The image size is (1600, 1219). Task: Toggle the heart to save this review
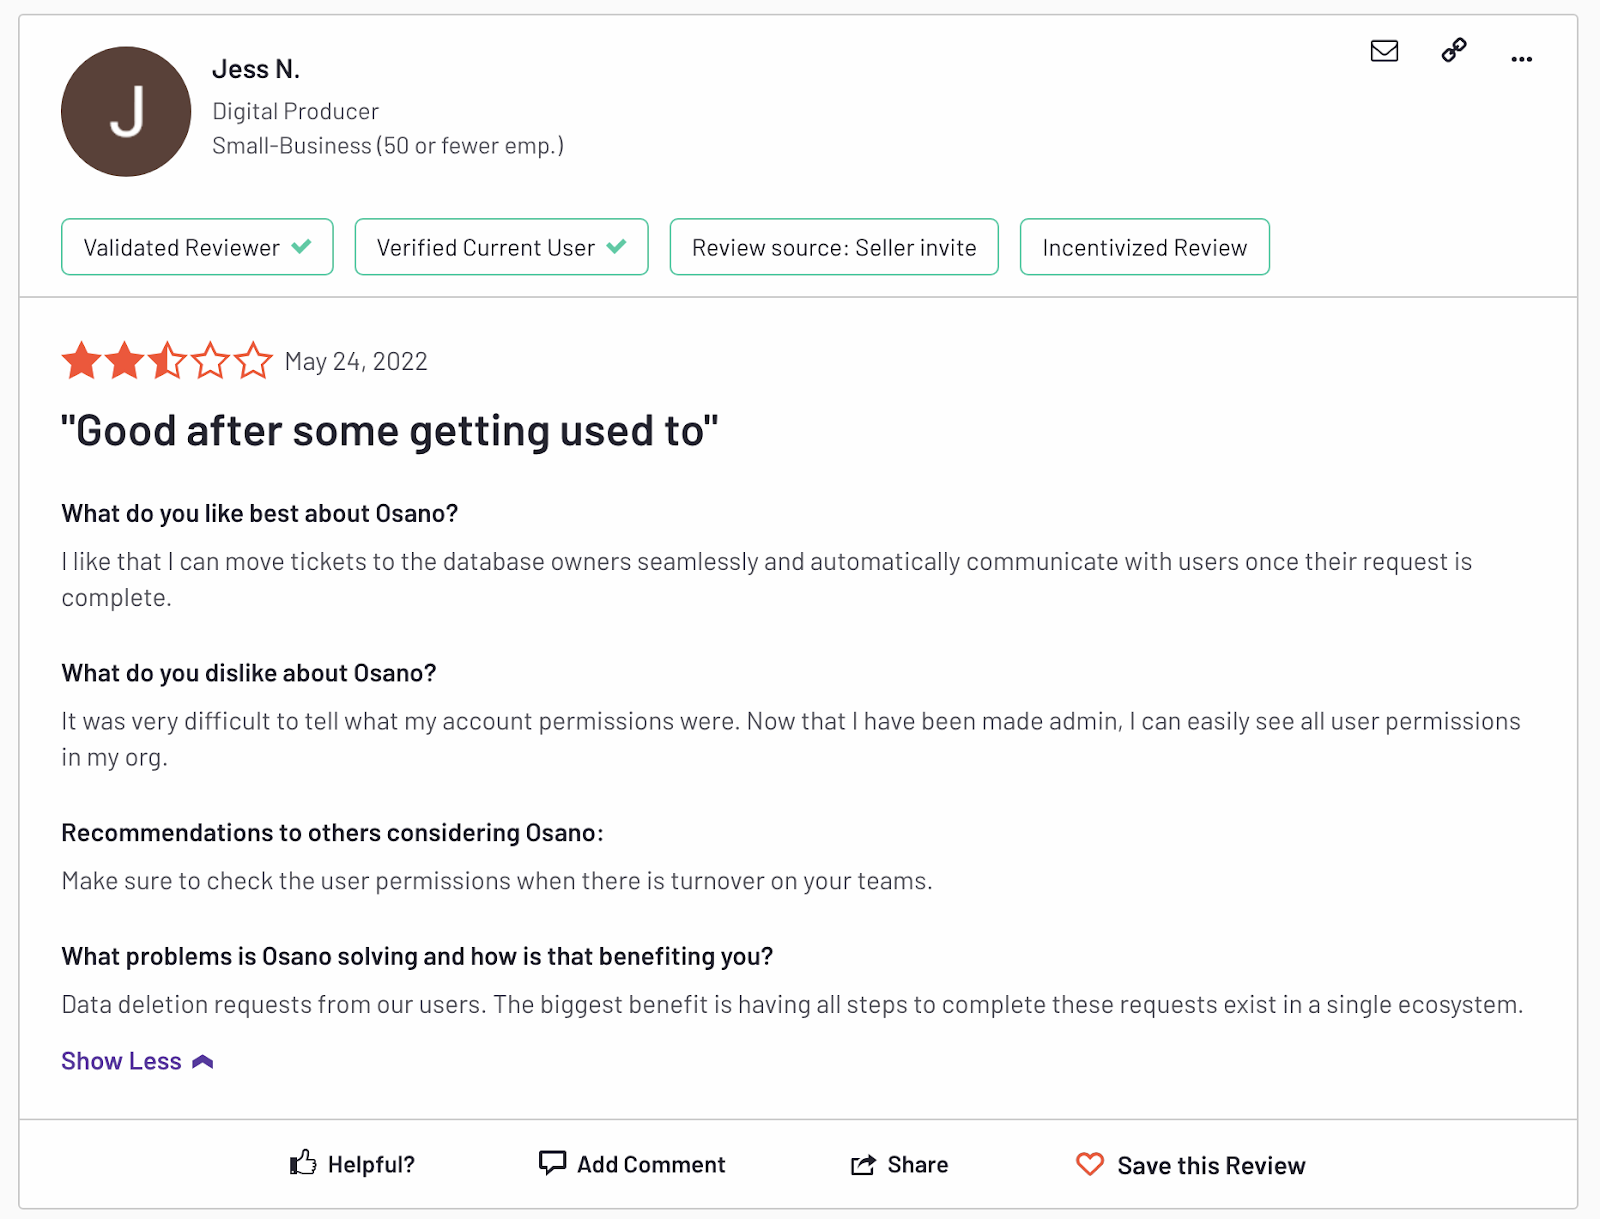click(x=1089, y=1164)
